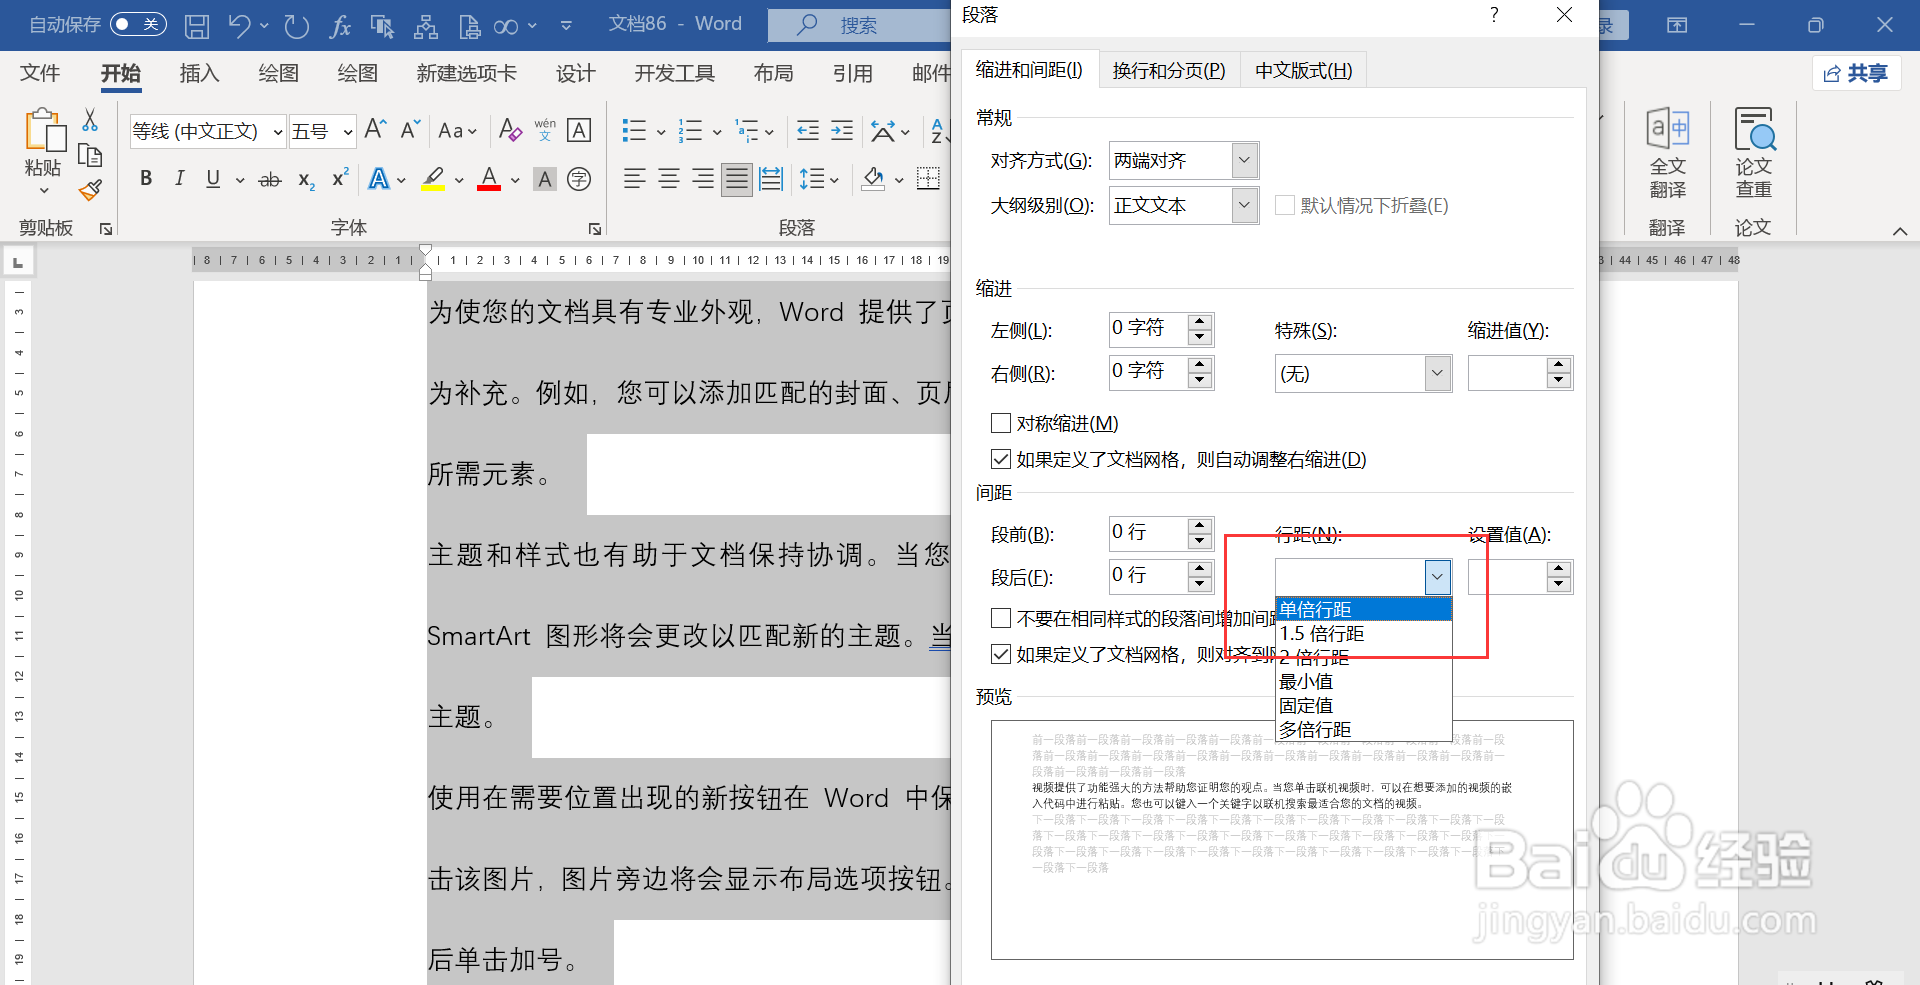The image size is (1920, 985).
Task: Toggle Bold formatting
Action: [x=146, y=178]
